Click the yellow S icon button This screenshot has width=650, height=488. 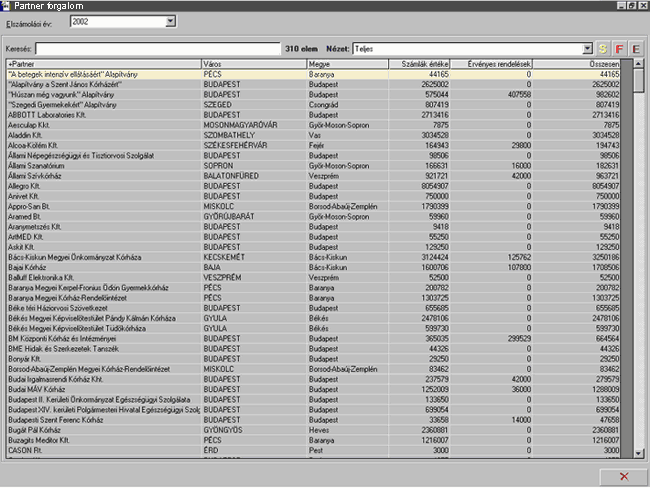tap(603, 49)
